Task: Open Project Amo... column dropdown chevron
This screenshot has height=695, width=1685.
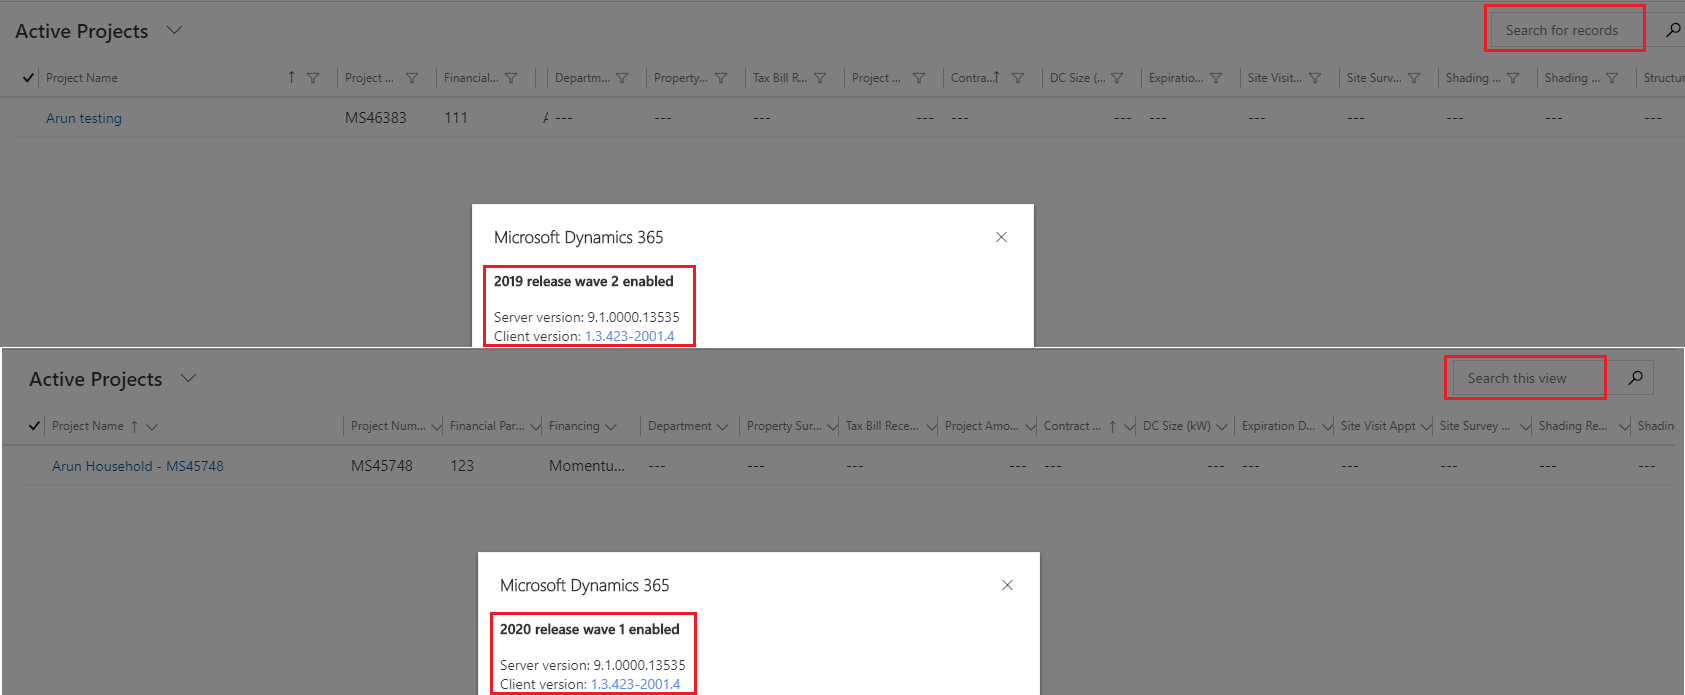Action: [x=1030, y=427]
